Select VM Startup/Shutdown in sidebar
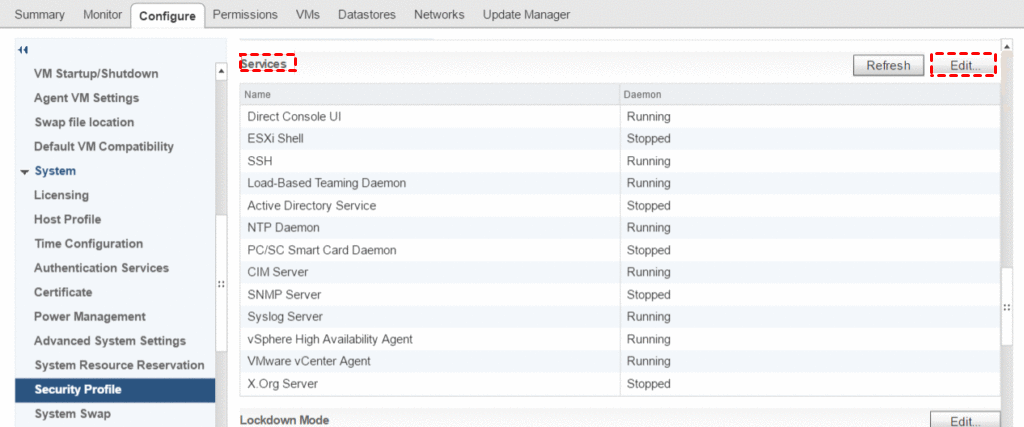Image resolution: width=1024 pixels, height=427 pixels. pyautogui.click(x=96, y=74)
